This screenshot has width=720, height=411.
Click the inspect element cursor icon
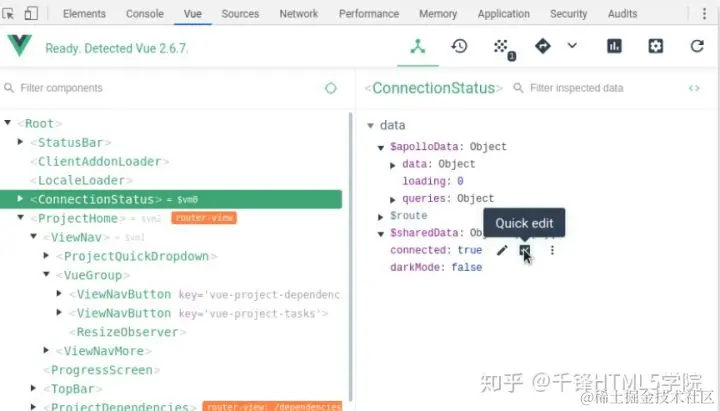click(x=8, y=14)
